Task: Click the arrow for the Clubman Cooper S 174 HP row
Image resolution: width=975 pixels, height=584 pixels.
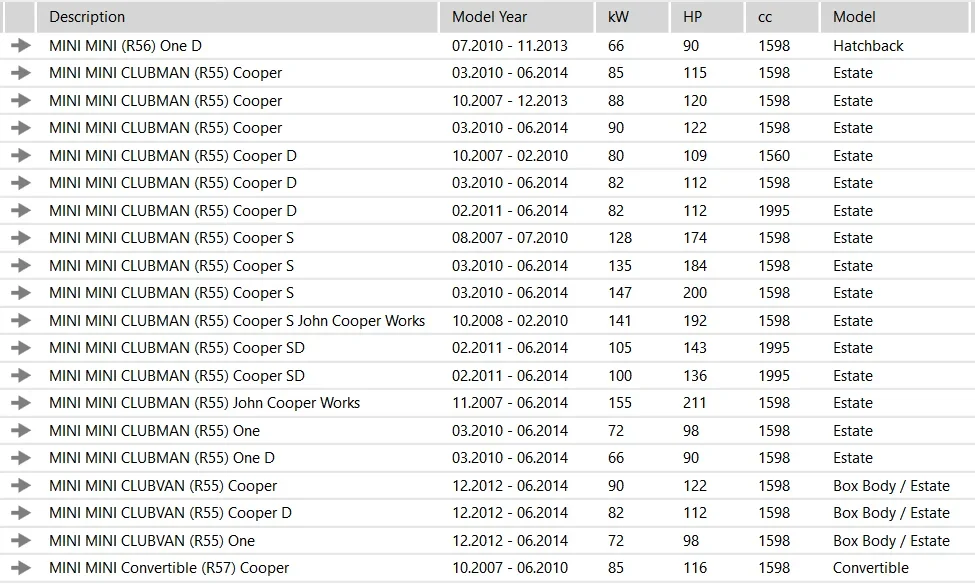Action: point(21,238)
